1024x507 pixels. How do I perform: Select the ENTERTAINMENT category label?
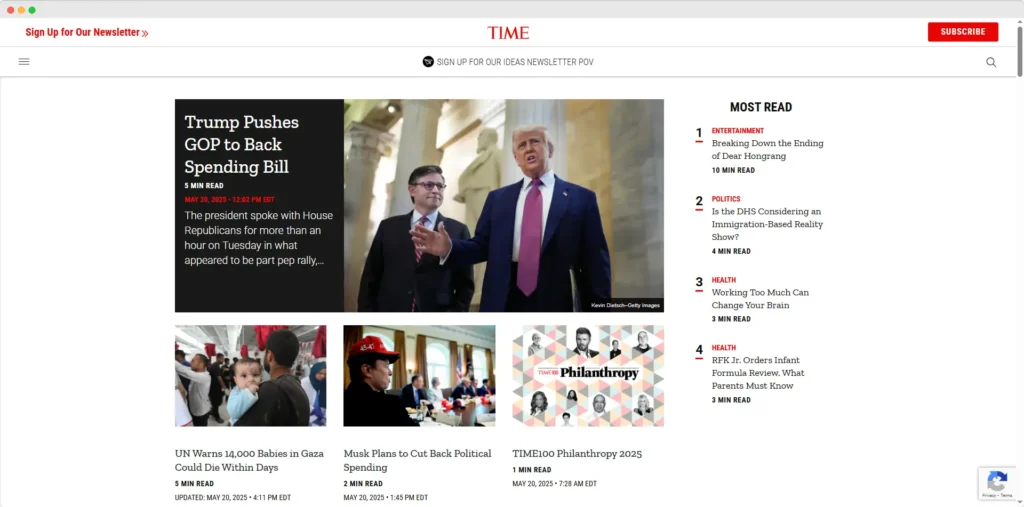738,131
